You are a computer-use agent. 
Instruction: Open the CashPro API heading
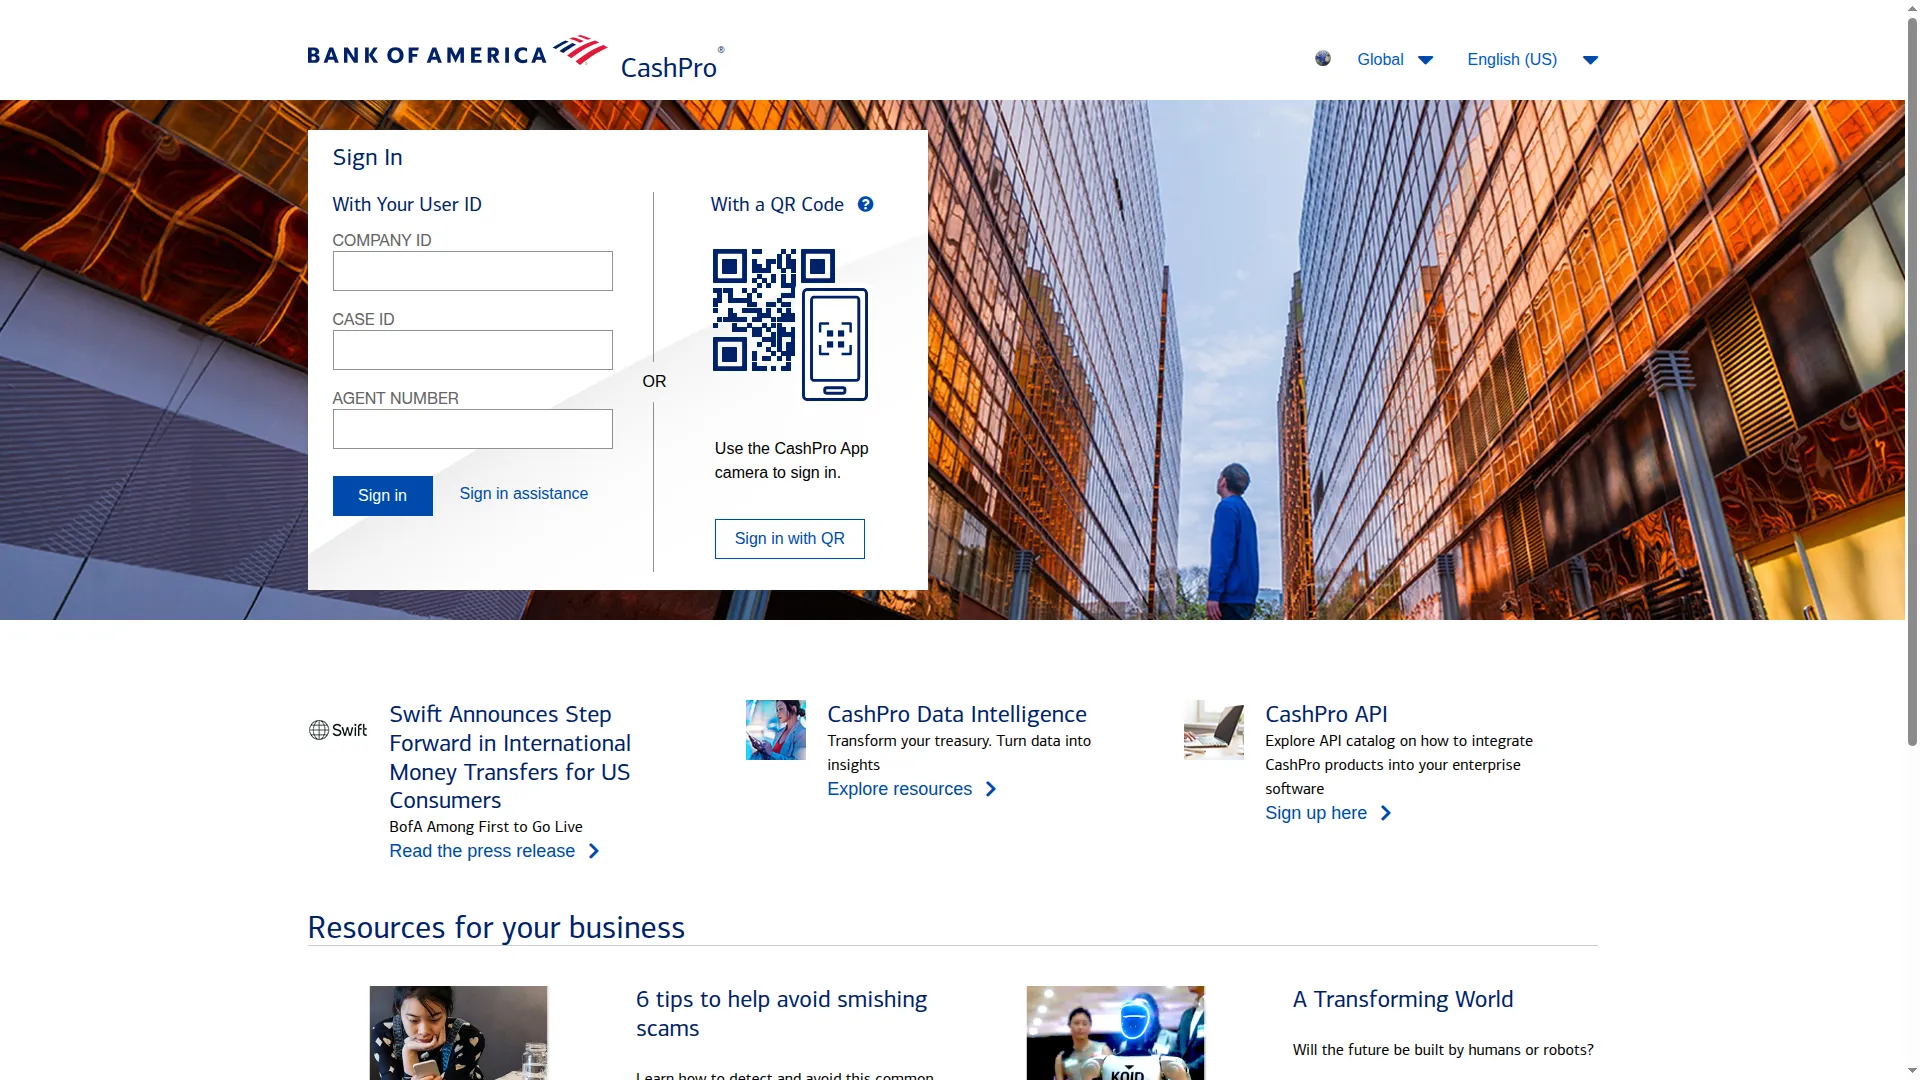1326,714
